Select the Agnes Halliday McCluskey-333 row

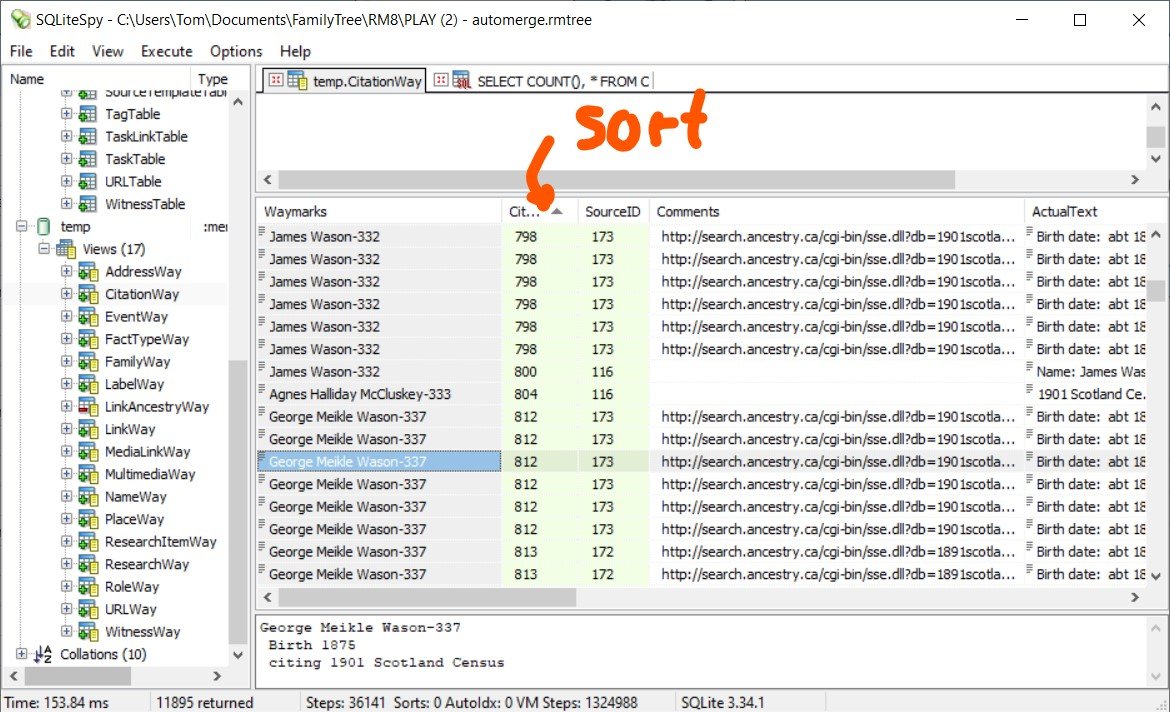(x=701, y=394)
